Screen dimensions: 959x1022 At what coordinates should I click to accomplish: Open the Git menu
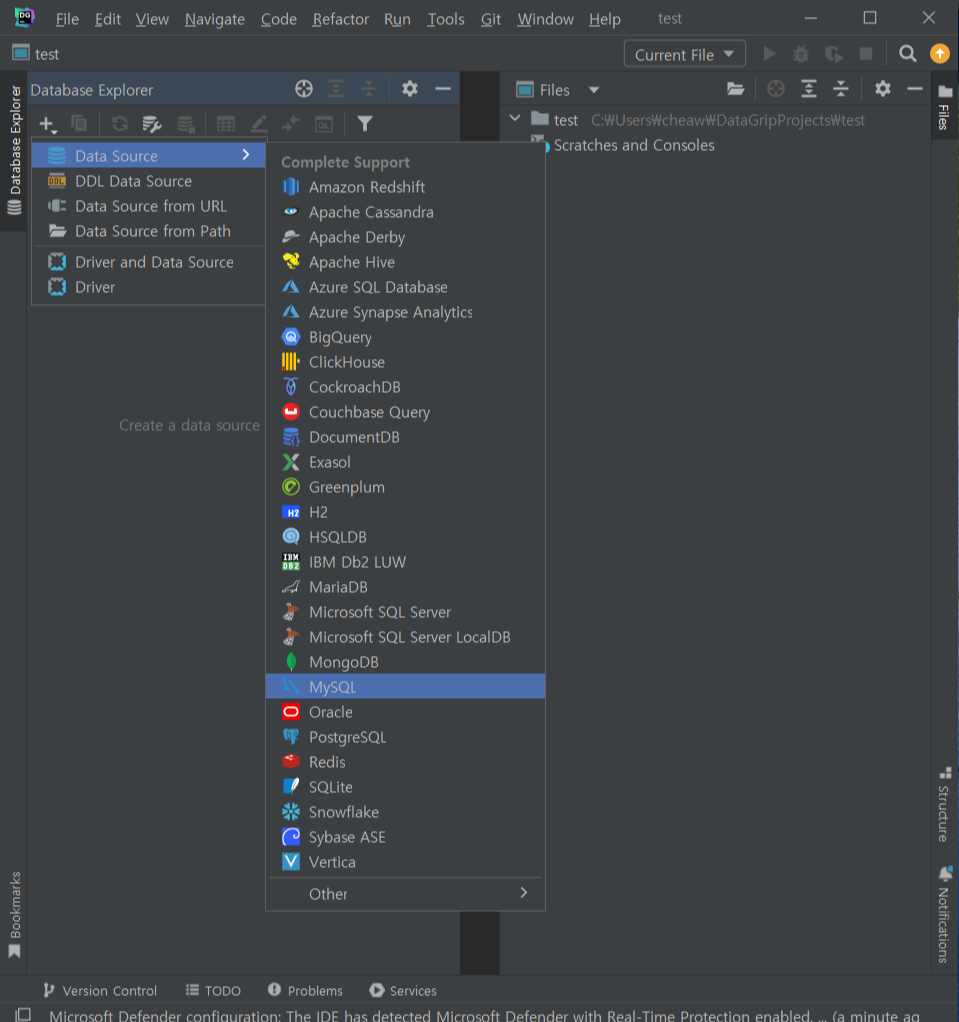pos(490,19)
